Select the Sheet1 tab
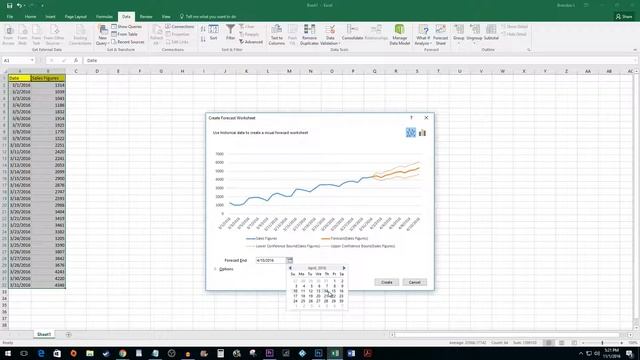Viewport: 640px width, 360px height. [44, 334]
